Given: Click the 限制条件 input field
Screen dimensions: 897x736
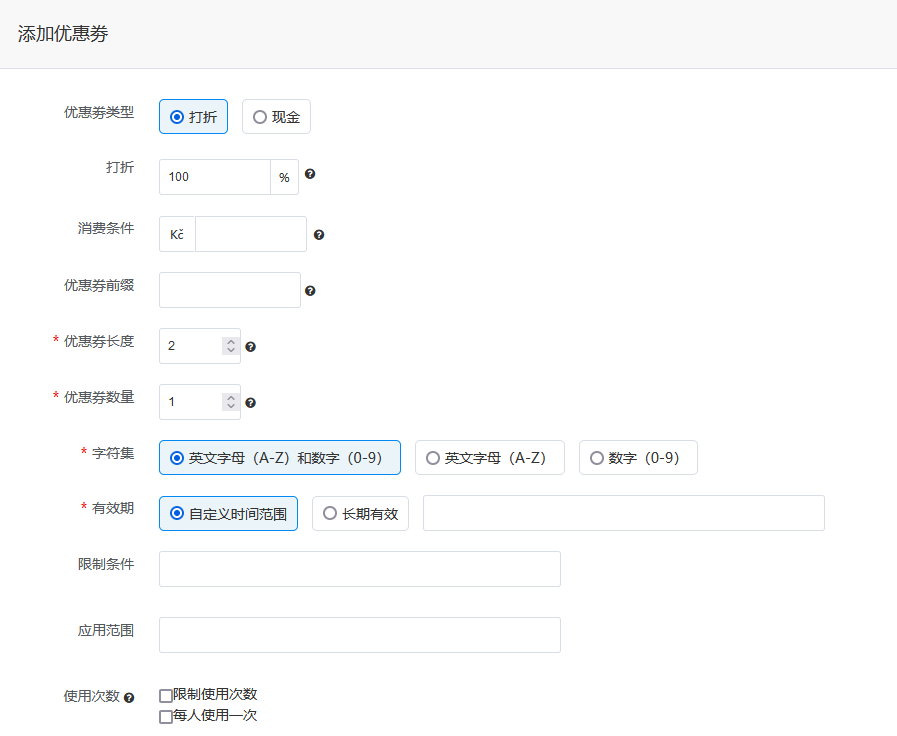Looking at the screenshot, I should (x=359, y=568).
